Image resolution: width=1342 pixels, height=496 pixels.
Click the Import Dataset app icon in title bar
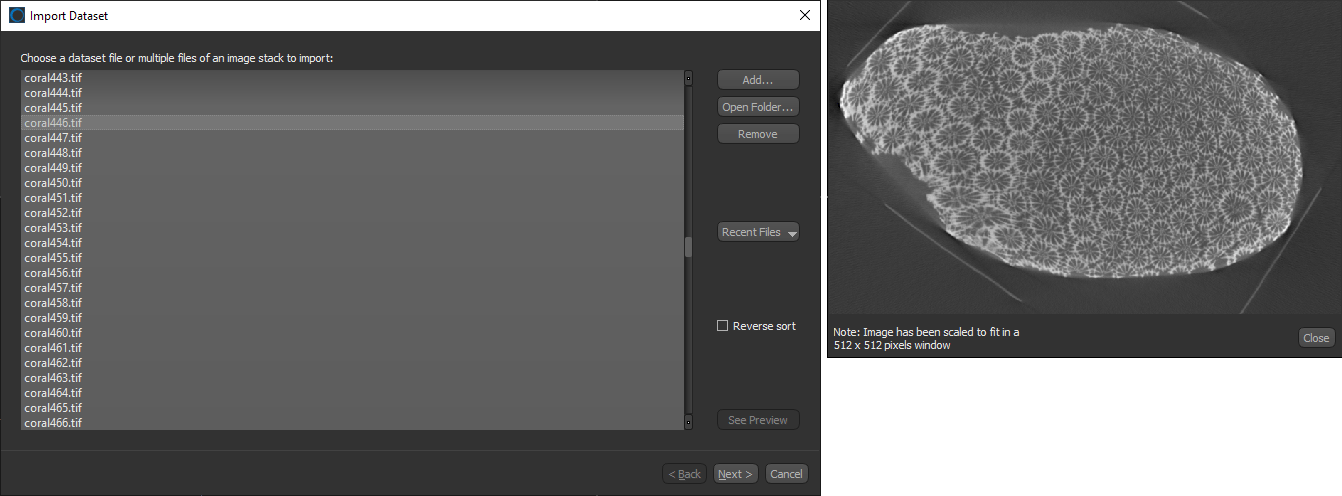click(17, 15)
